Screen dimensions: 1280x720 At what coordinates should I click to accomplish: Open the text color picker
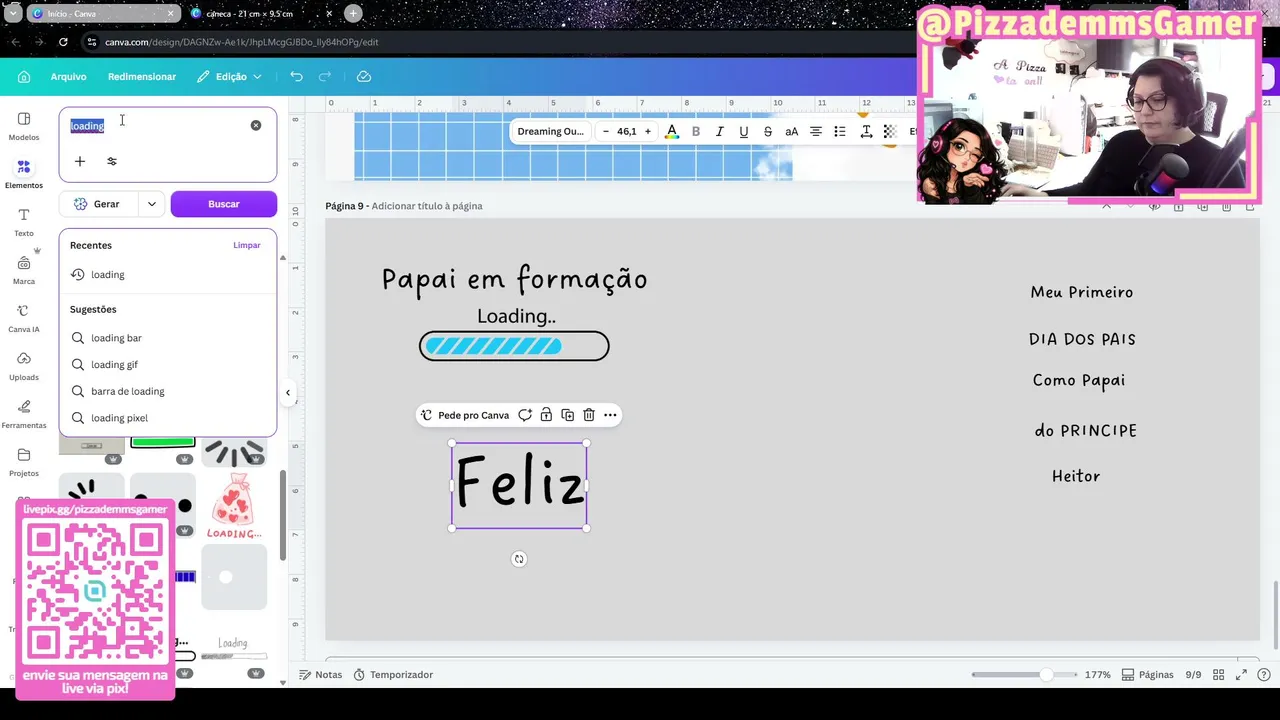(672, 131)
